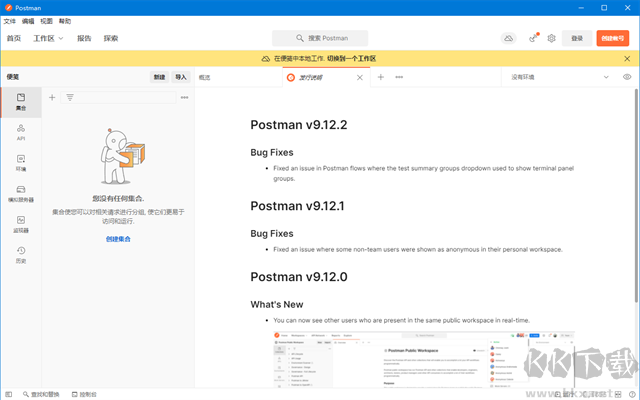Click the 创建集合 link
Viewport: 640px width, 400px height.
[x=118, y=239]
